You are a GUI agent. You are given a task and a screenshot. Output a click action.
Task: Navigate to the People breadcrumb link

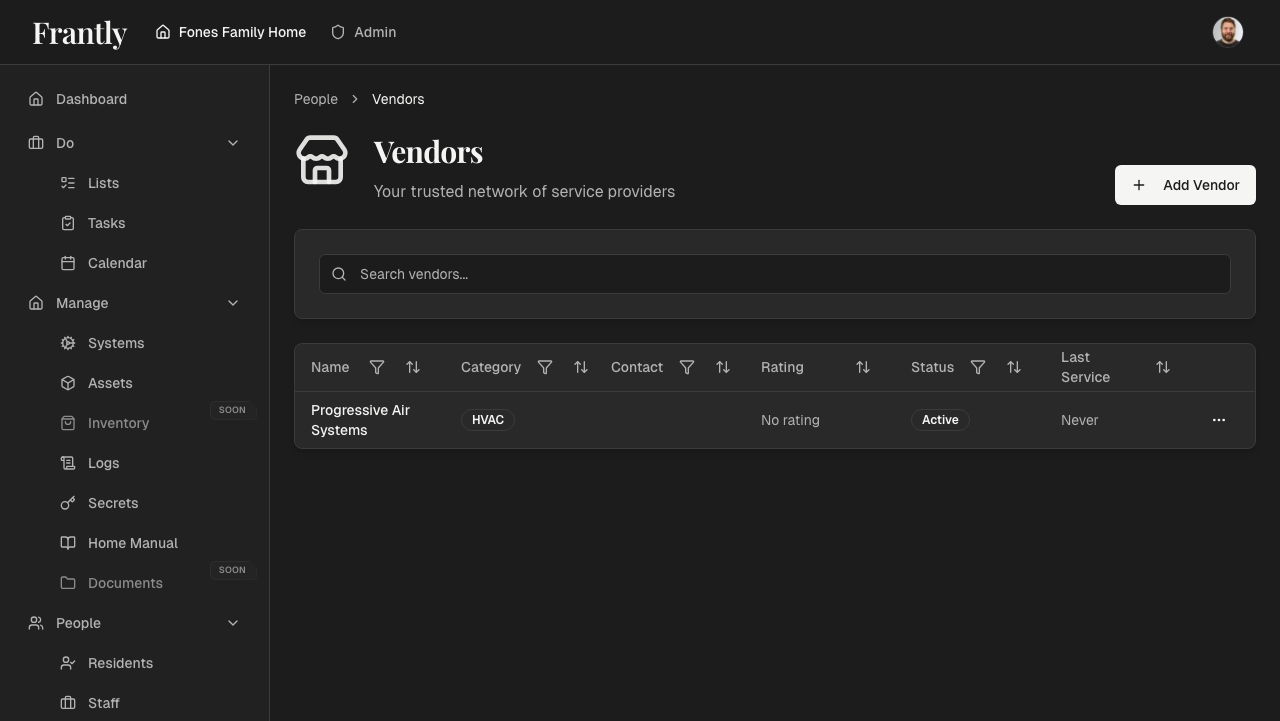click(316, 99)
